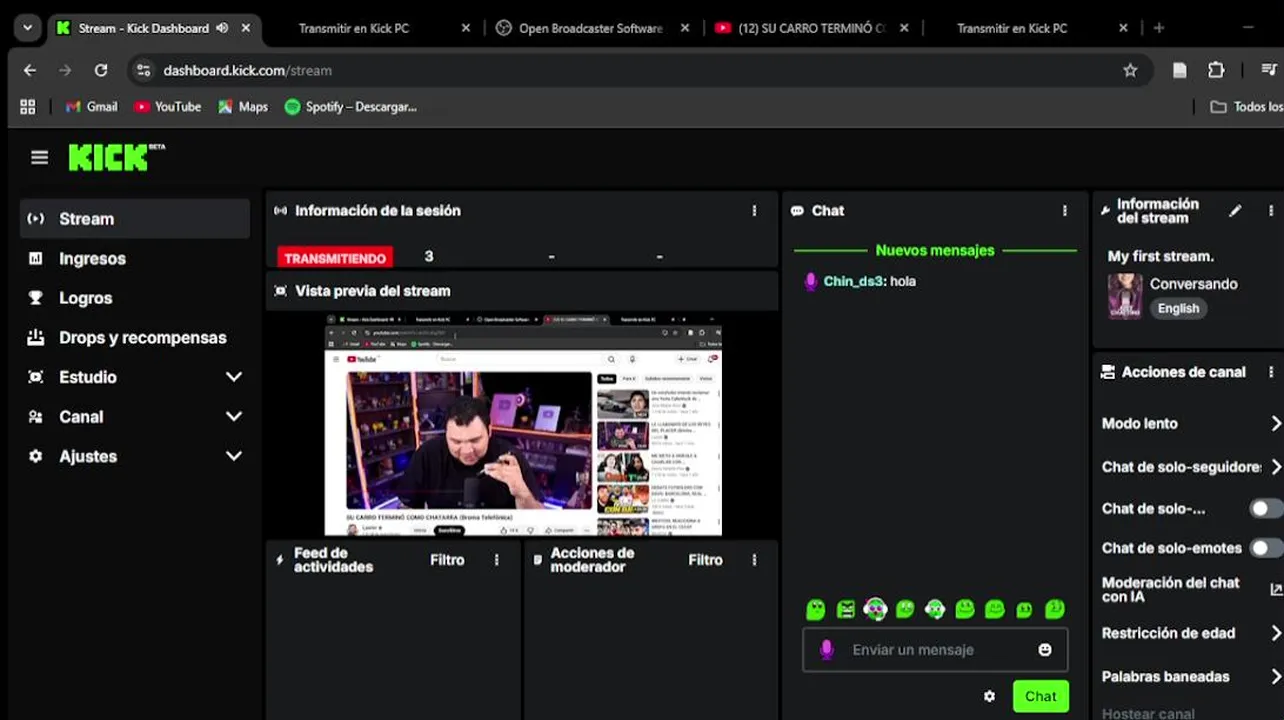Select the ninth green emote
This screenshot has width=1284, height=720.
click(1054, 609)
